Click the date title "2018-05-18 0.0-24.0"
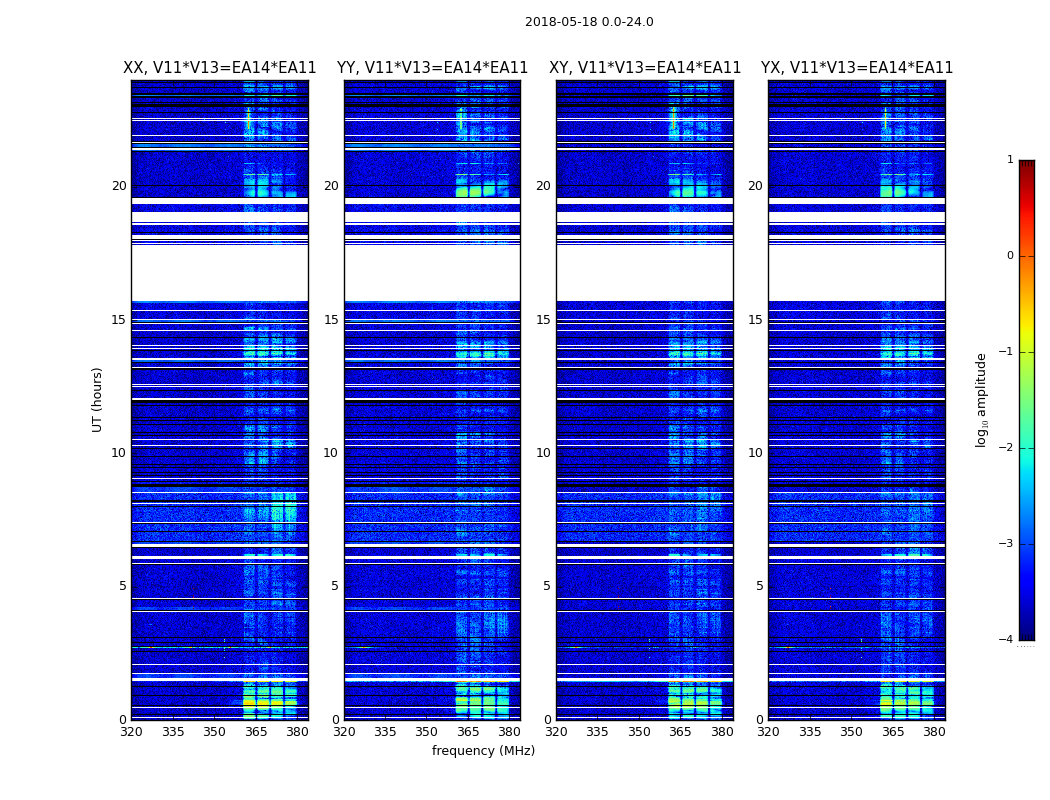 589,22
